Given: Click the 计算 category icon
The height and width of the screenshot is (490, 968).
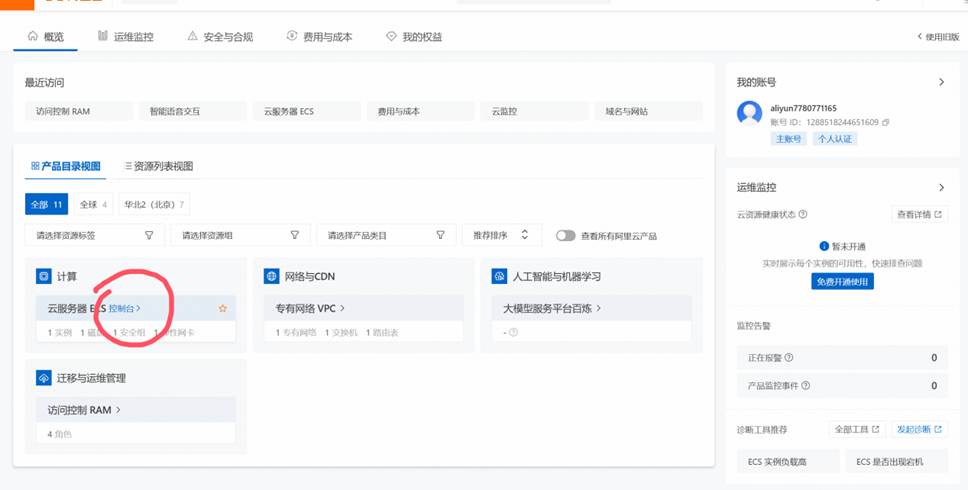Looking at the screenshot, I should pyautogui.click(x=43, y=276).
